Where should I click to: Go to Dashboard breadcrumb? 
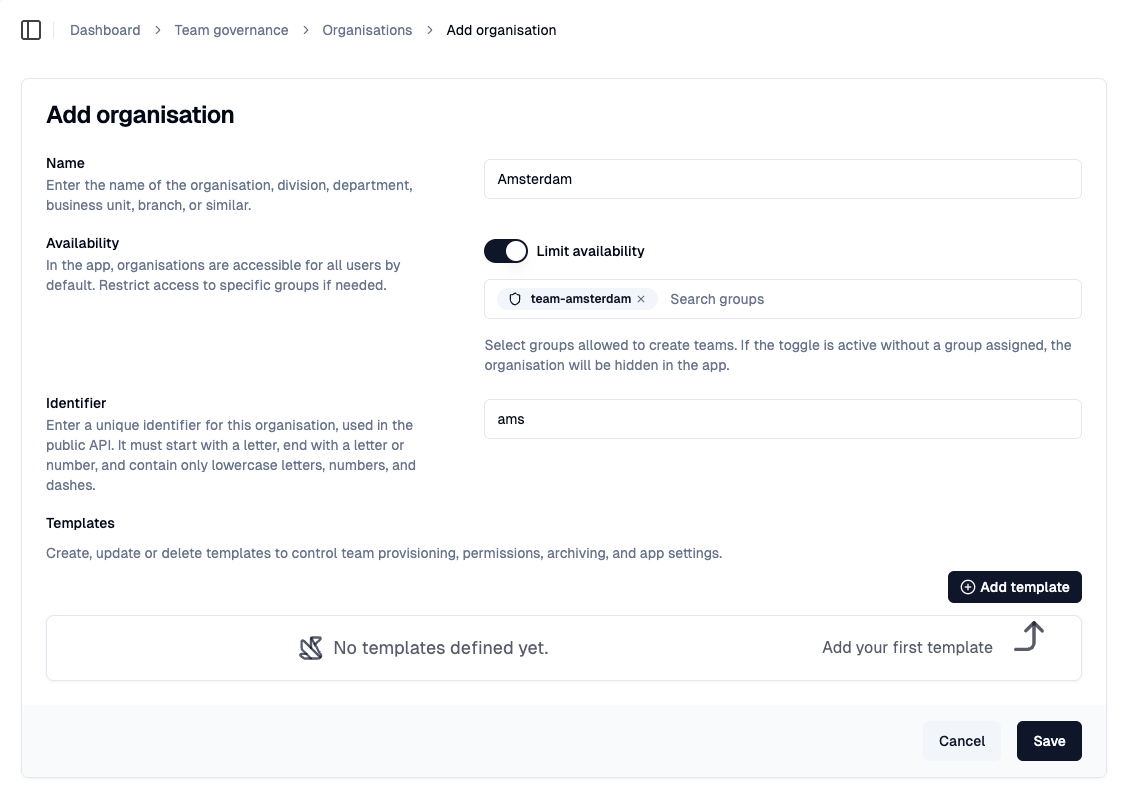(x=105, y=30)
